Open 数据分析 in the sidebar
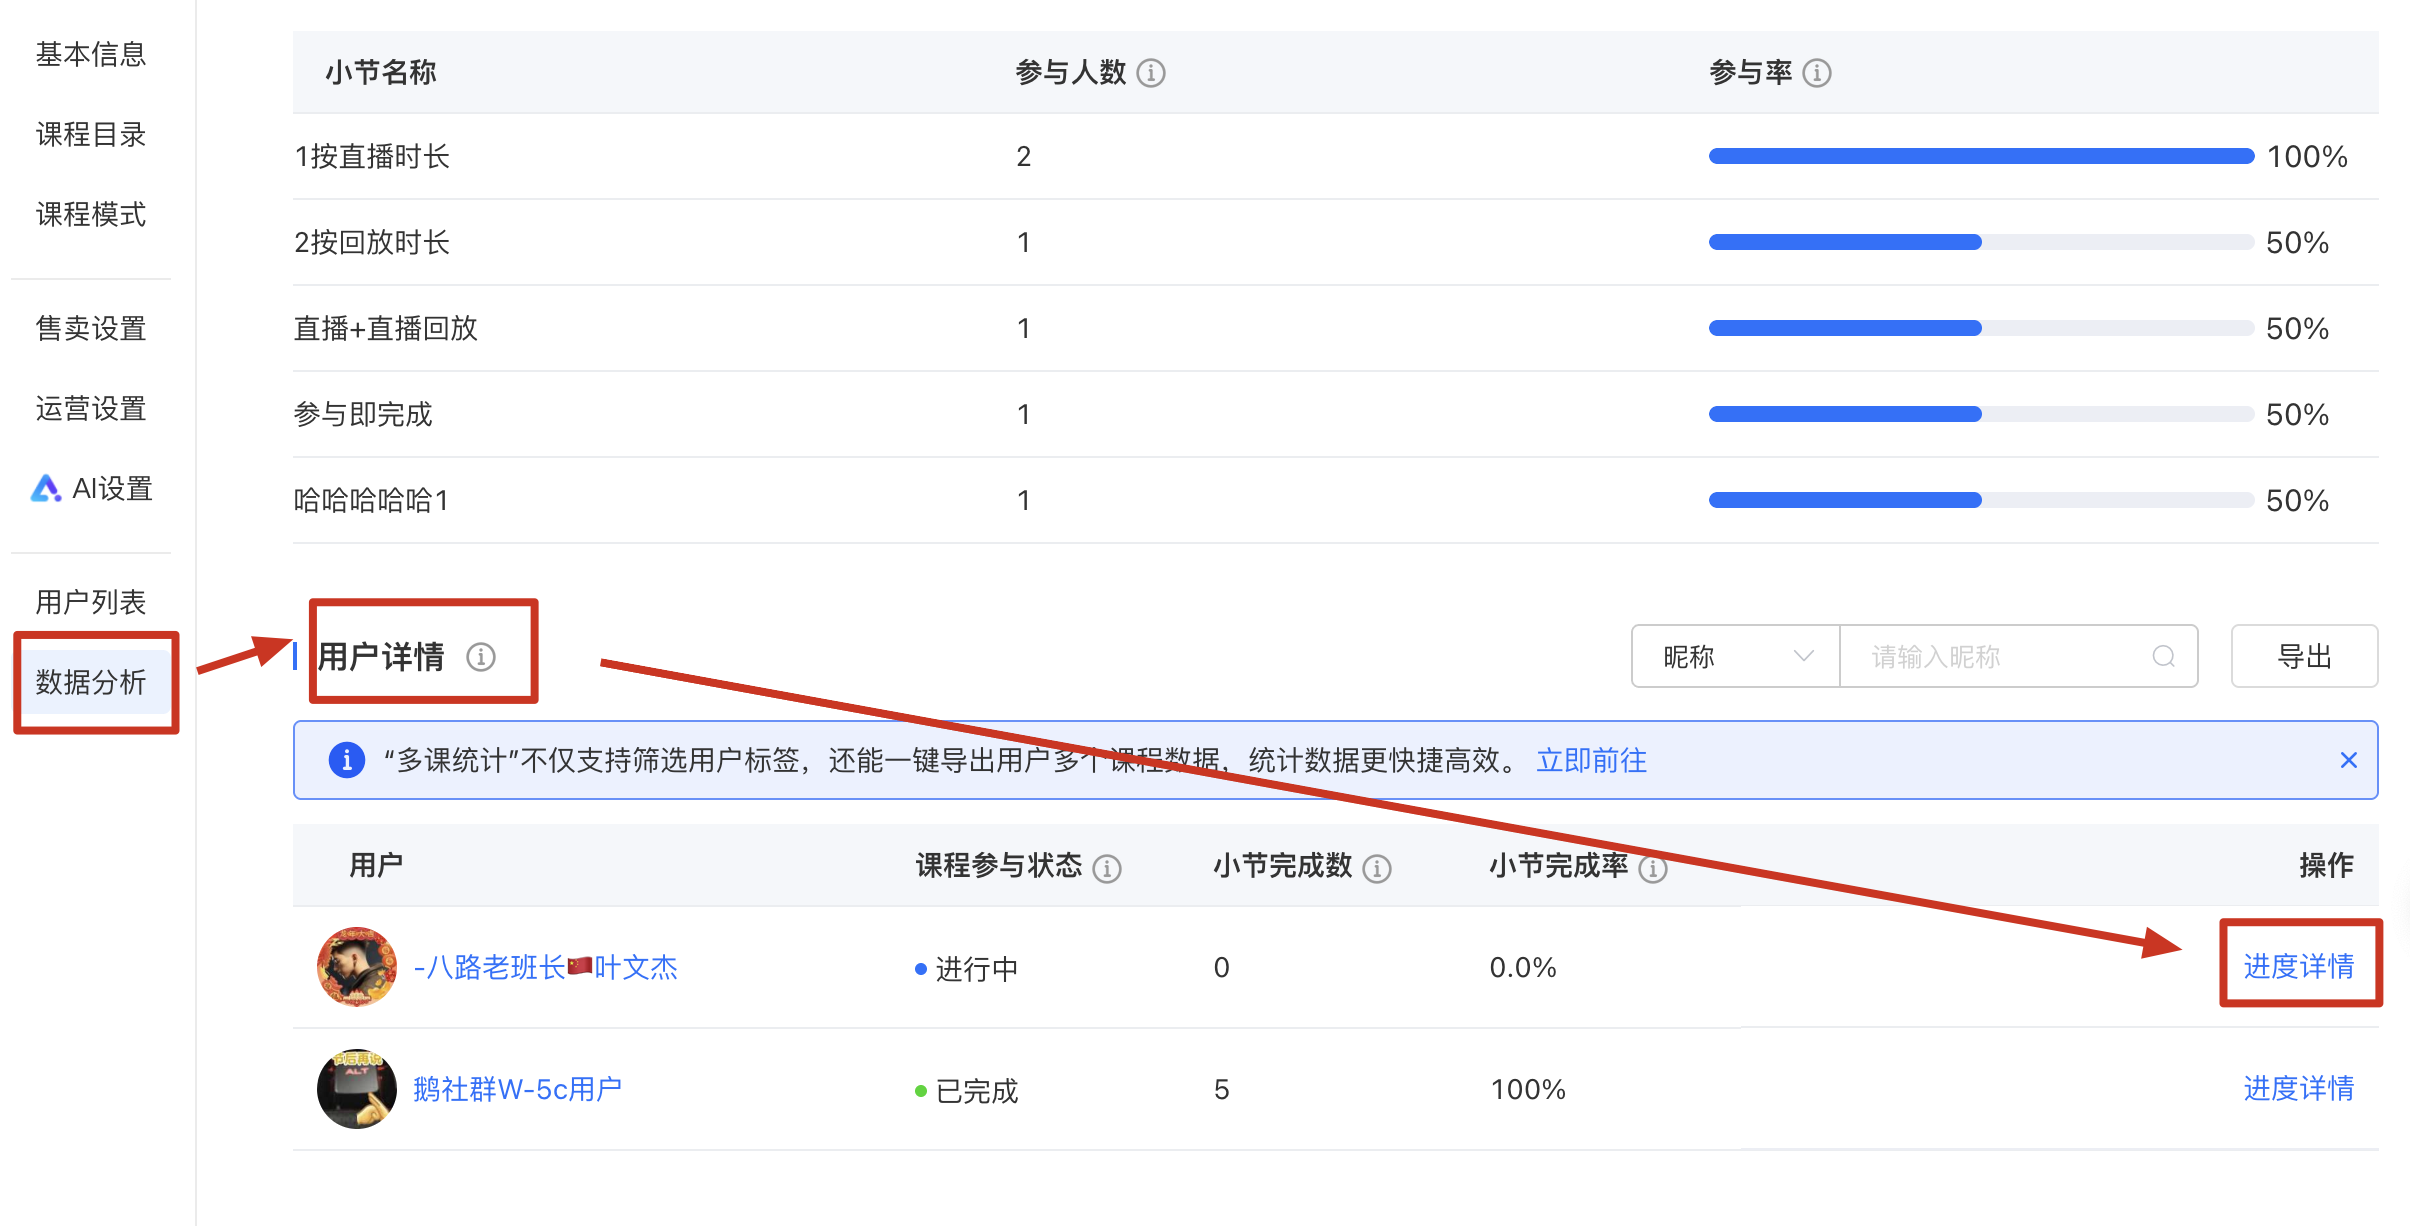Image resolution: width=2410 pixels, height=1226 pixels. (x=91, y=682)
